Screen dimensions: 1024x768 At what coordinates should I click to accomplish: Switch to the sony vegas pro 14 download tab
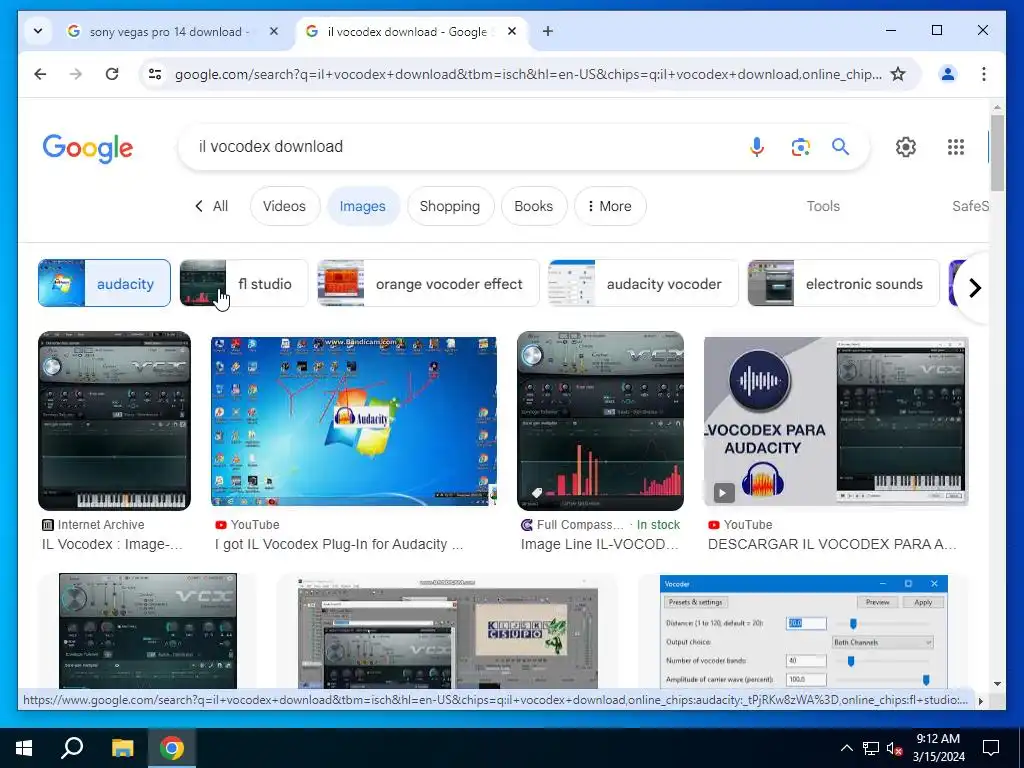tap(168, 31)
